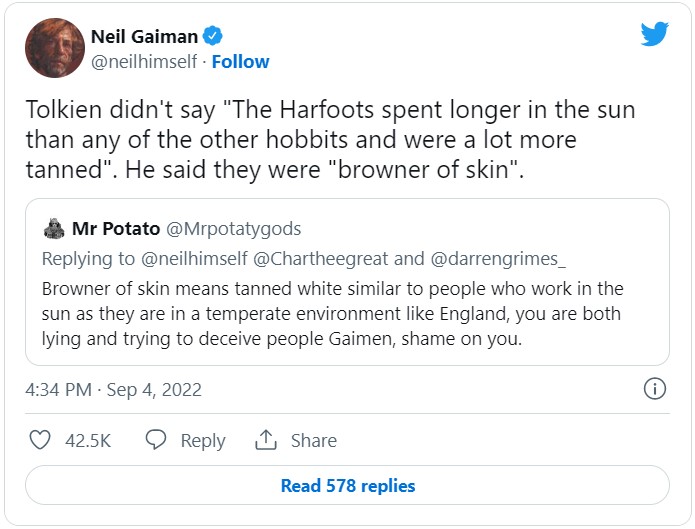
Task: Like the tweet with heart icon
Action: 40,440
